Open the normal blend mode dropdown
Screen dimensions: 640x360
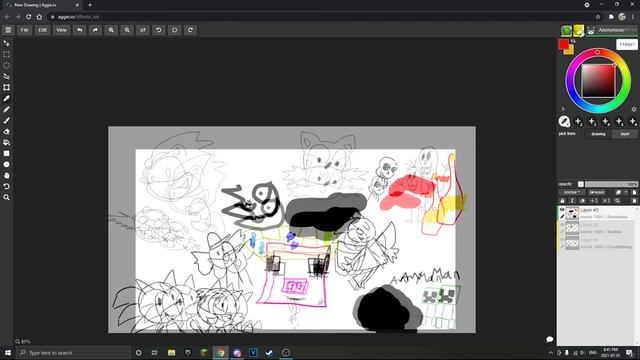[571, 192]
